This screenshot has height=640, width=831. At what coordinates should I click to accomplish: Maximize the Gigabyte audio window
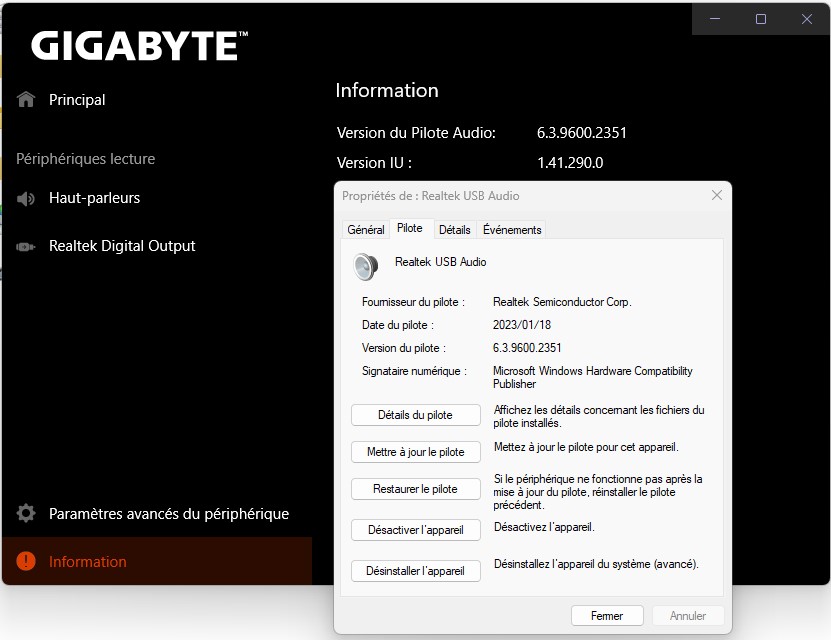(x=761, y=19)
